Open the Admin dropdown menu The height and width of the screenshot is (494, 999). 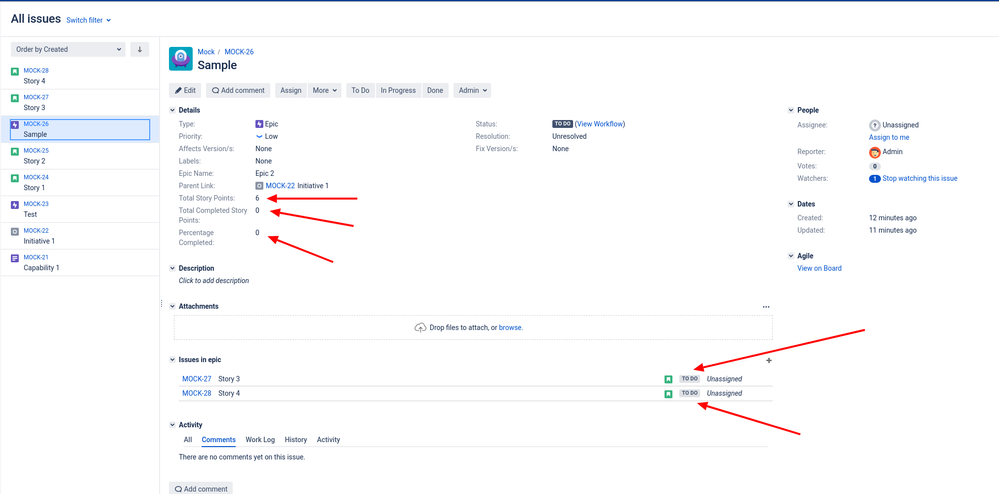(472, 91)
